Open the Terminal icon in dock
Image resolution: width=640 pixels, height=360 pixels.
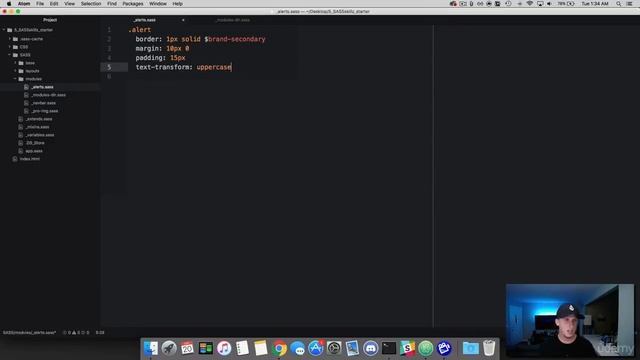389,348
